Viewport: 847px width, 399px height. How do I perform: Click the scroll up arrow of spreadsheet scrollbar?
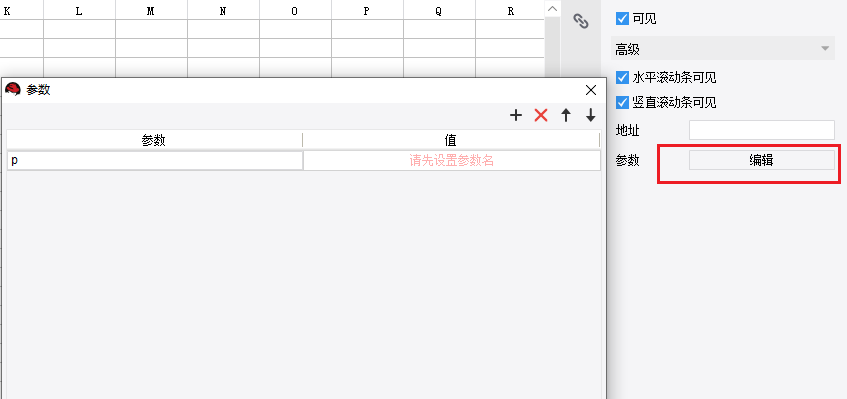click(552, 9)
